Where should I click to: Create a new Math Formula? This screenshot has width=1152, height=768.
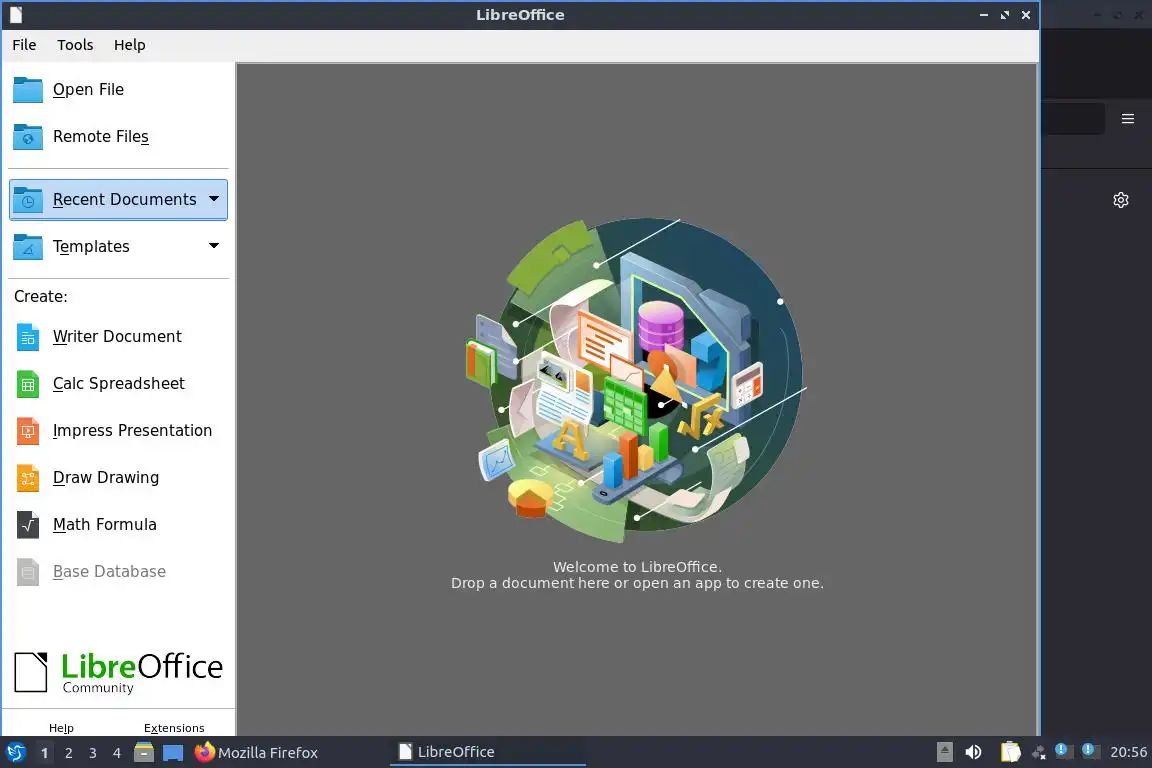click(104, 525)
